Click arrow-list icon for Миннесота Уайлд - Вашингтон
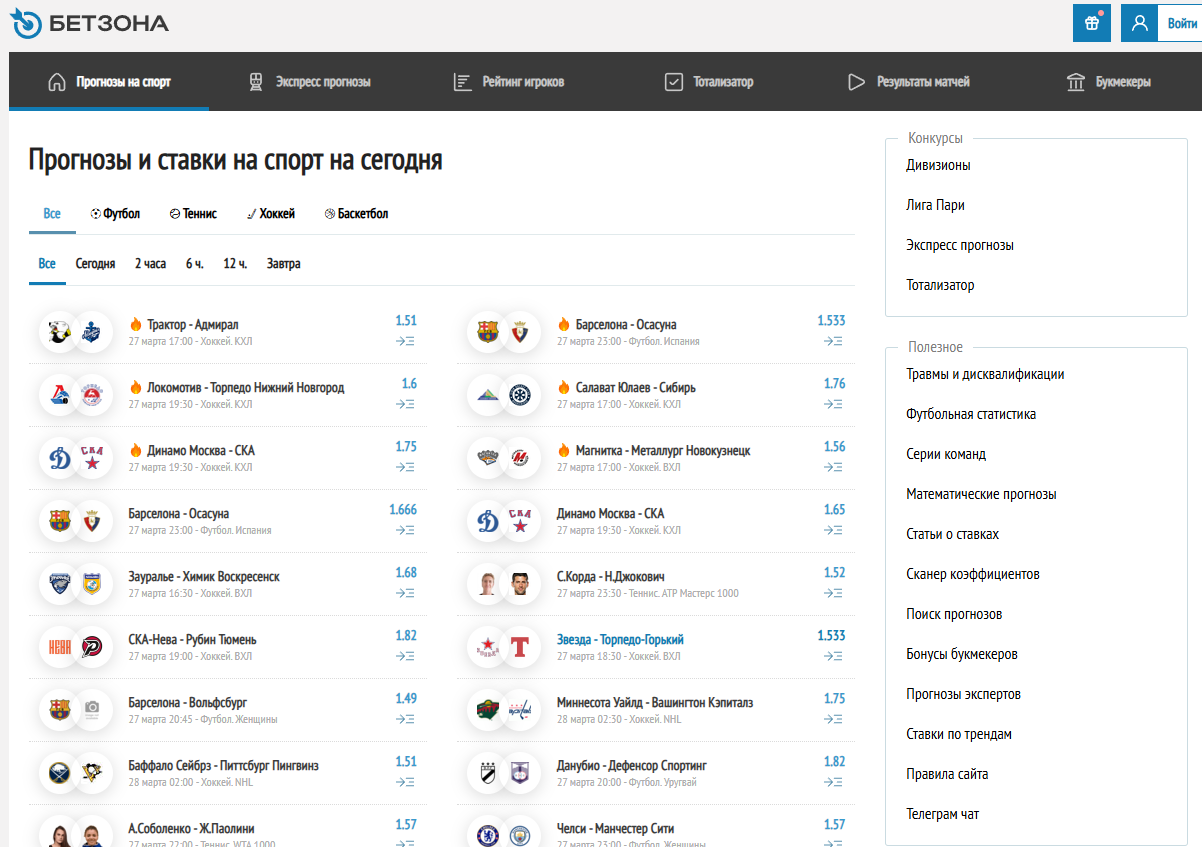 coord(834,719)
